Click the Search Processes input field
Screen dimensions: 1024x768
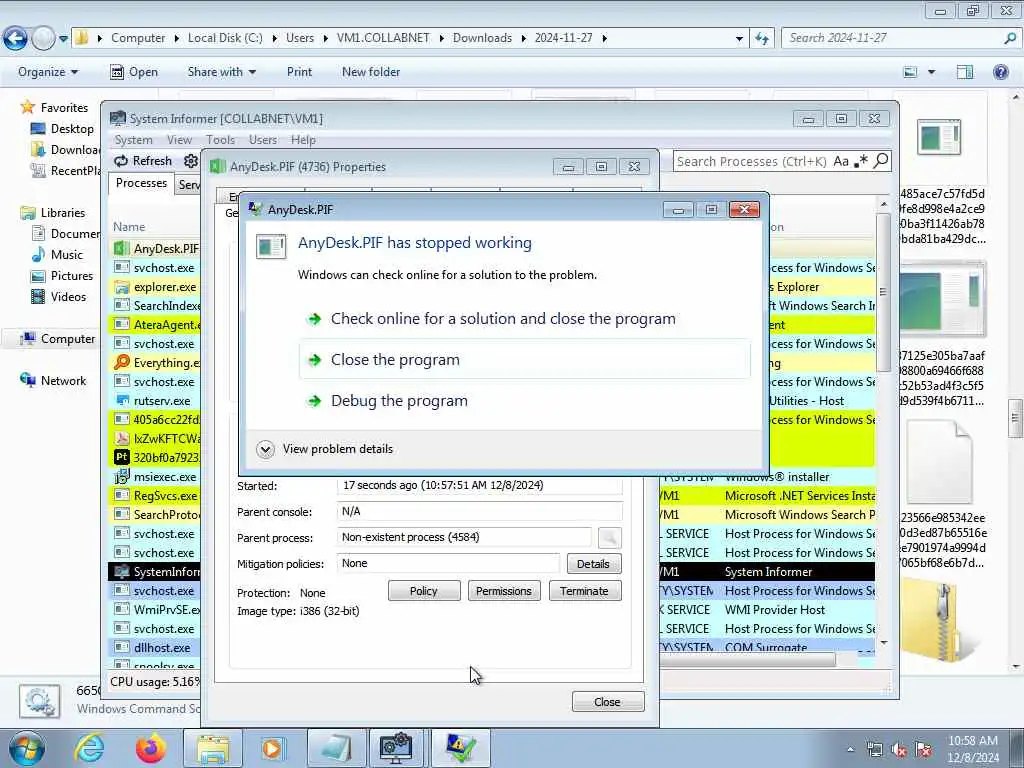coord(751,161)
